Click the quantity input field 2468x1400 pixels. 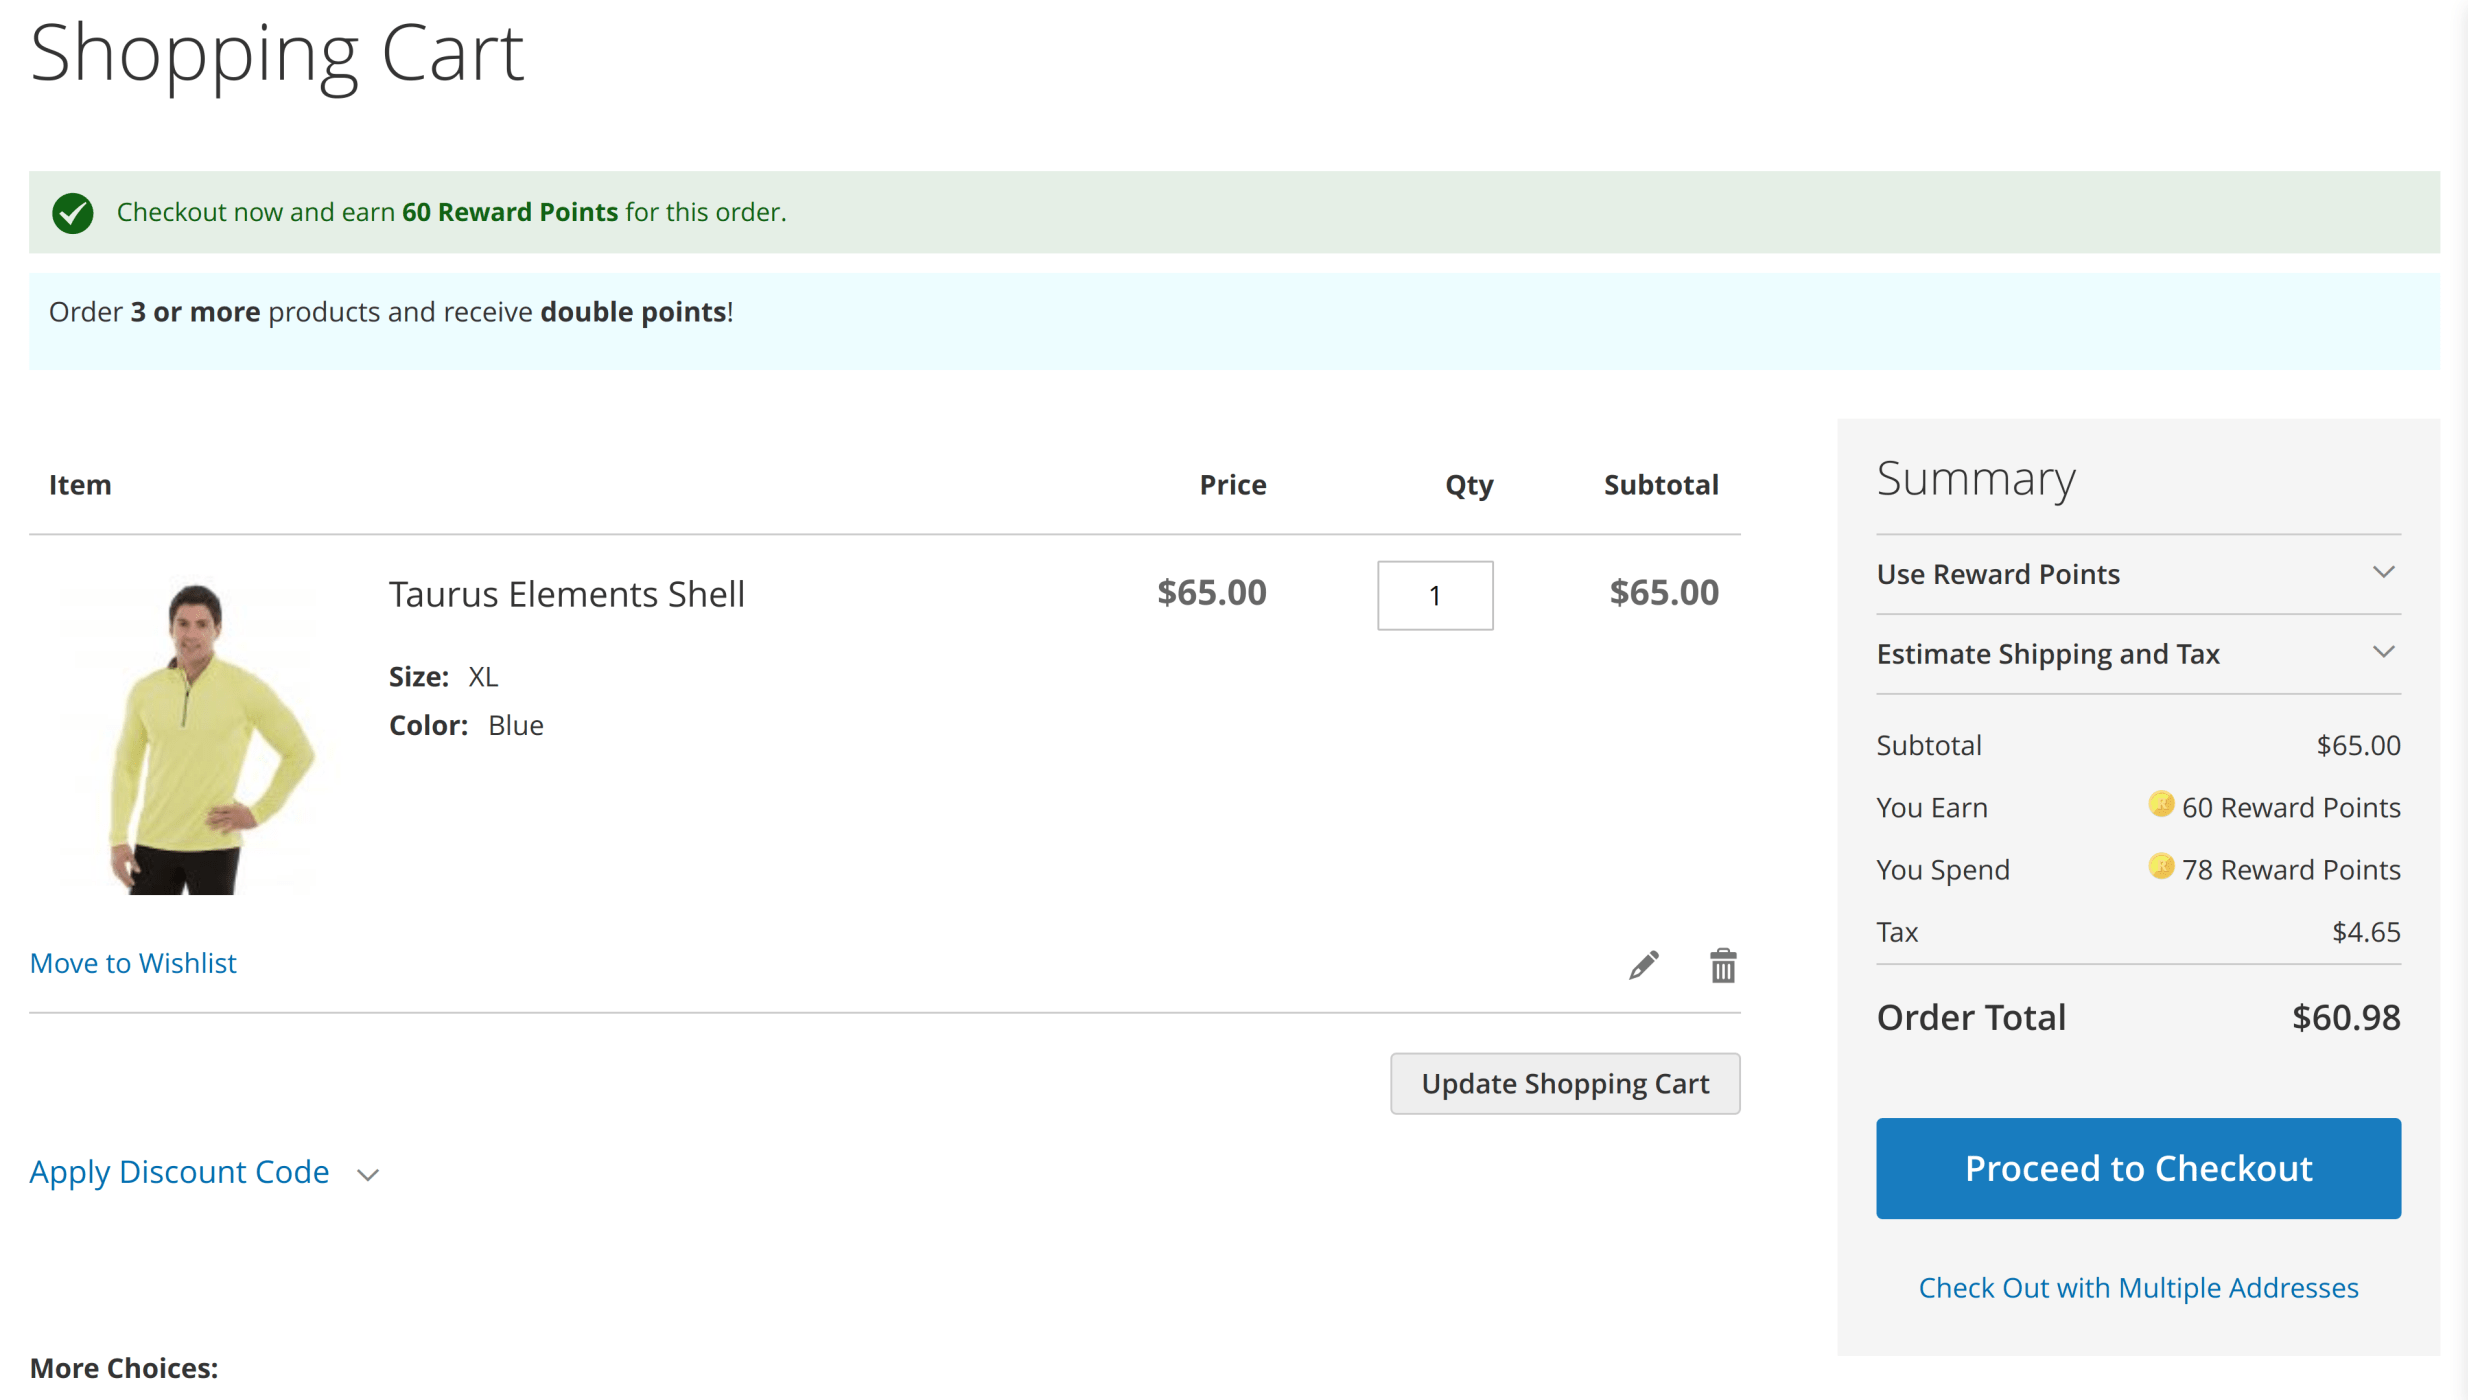[x=1435, y=595]
